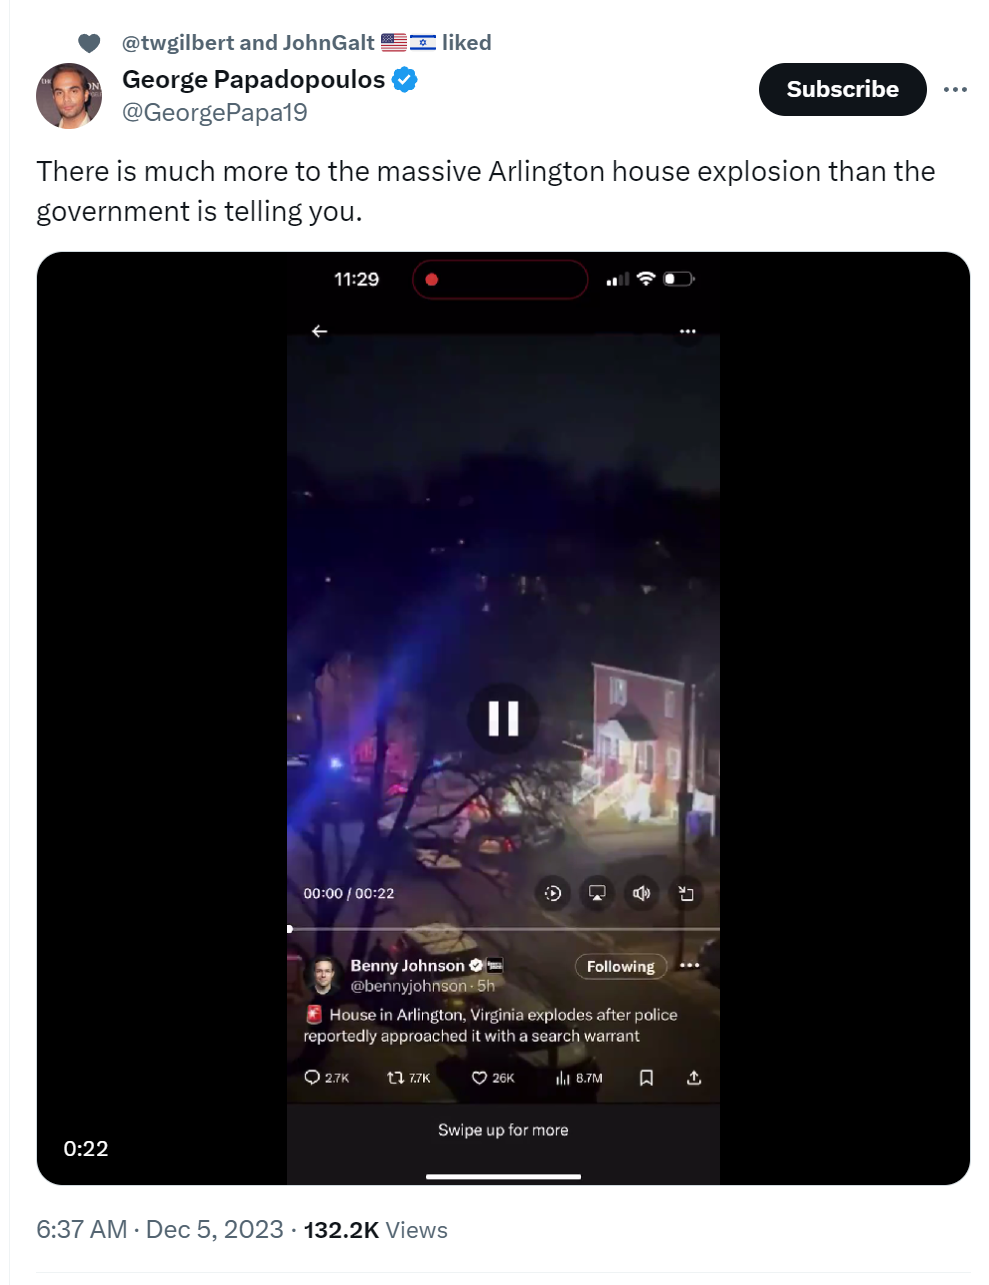
Task: Click the video progress slider bar
Action: (x=503, y=929)
